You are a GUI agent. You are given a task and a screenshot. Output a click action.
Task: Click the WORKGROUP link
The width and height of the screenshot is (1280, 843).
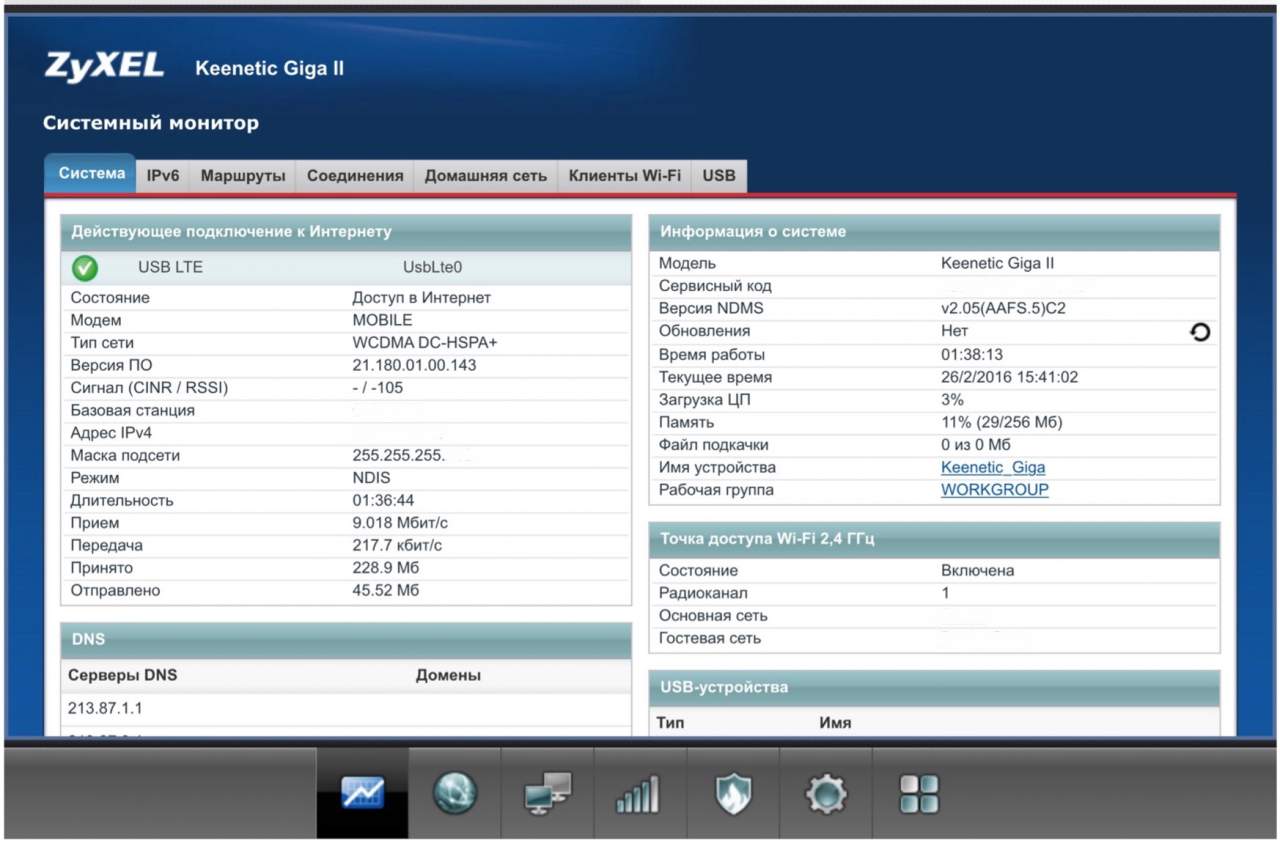995,490
